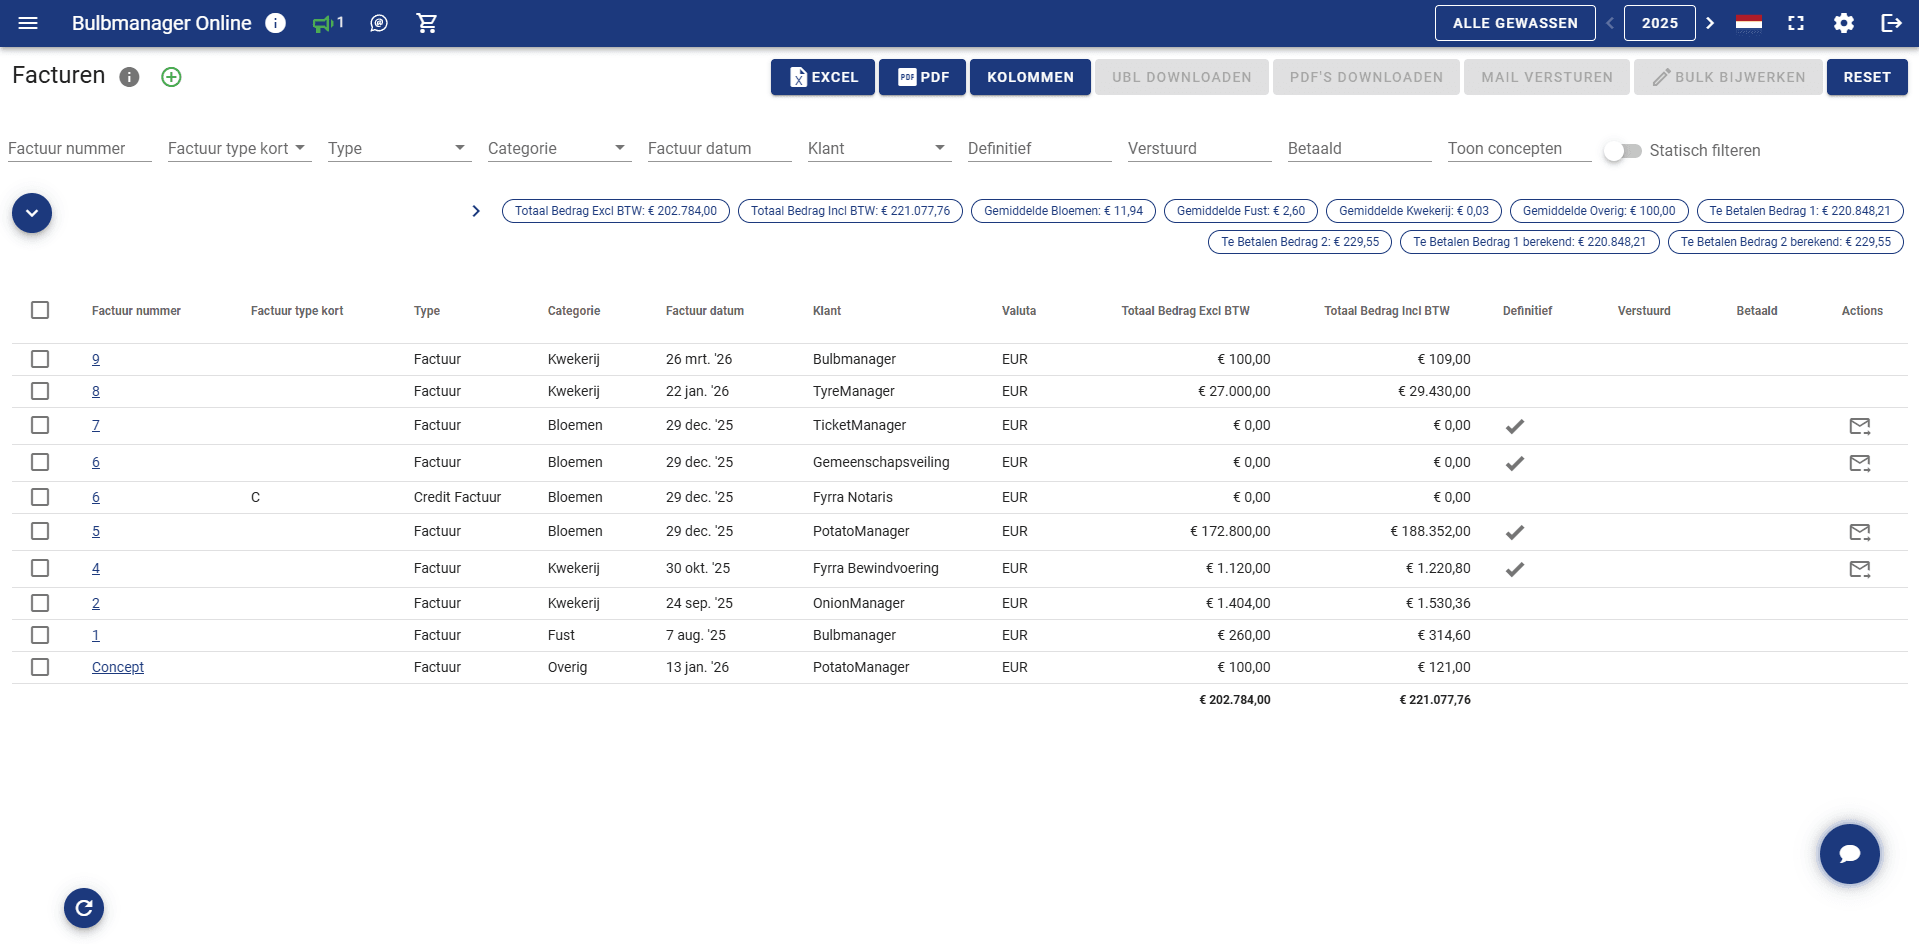1919x944 pixels.
Task: Select the checkbox for invoice 9
Action: 40,359
